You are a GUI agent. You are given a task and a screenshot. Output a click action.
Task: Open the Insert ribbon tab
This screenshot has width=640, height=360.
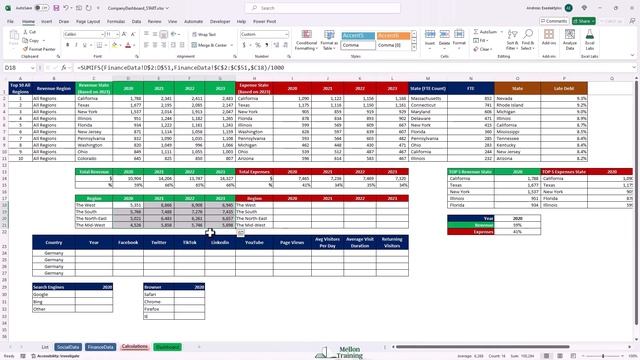(46, 21)
